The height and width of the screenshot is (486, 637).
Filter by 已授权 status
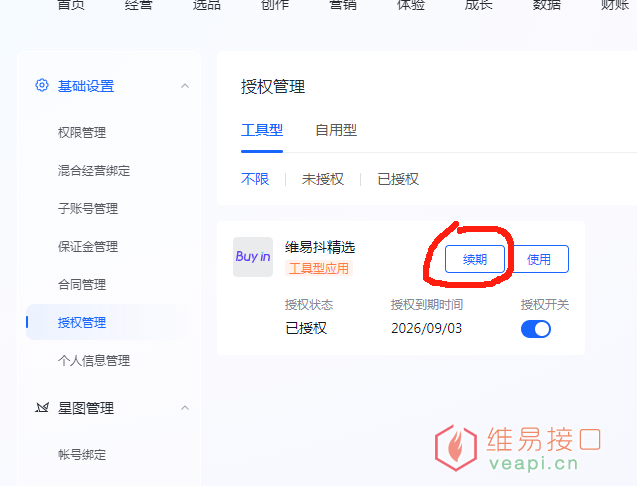pyautogui.click(x=398, y=179)
